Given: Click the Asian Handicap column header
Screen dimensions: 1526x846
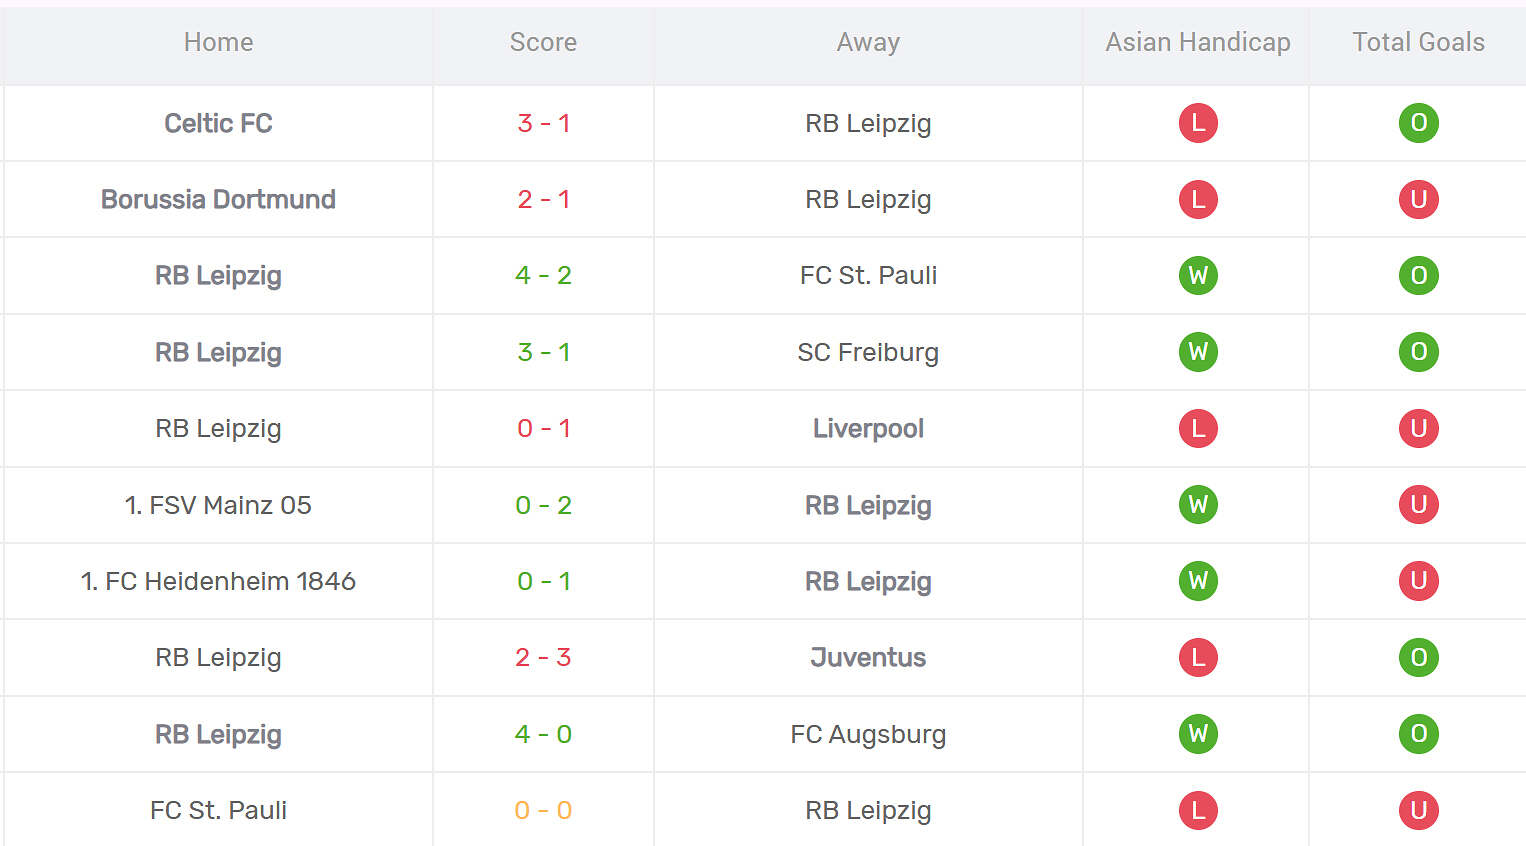Looking at the screenshot, I should (x=1197, y=42).
